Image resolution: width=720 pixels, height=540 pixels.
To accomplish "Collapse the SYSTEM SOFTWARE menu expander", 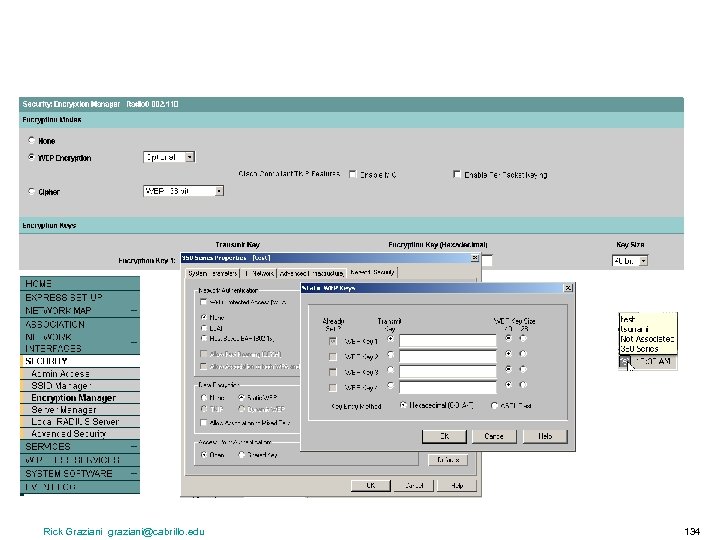I will pos(133,473).
